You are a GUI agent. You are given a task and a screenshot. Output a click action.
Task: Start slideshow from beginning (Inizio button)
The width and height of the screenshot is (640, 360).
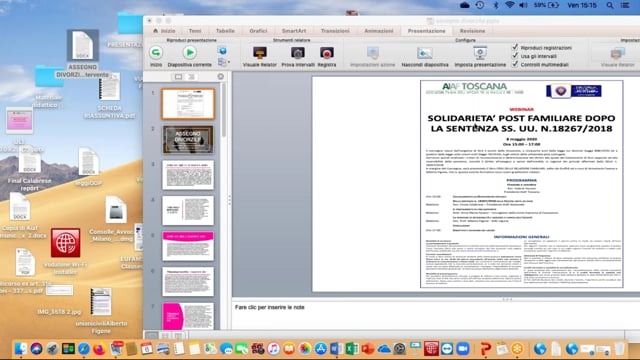tap(156, 52)
